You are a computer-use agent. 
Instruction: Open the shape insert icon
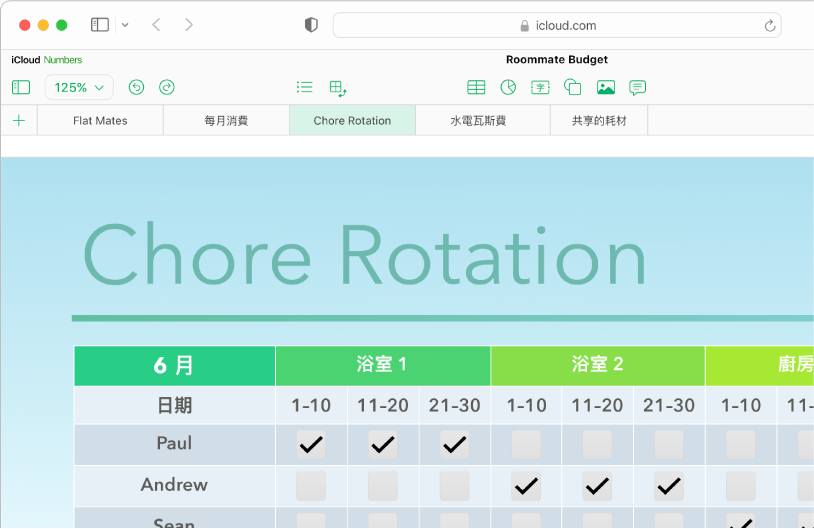[x=573, y=88]
